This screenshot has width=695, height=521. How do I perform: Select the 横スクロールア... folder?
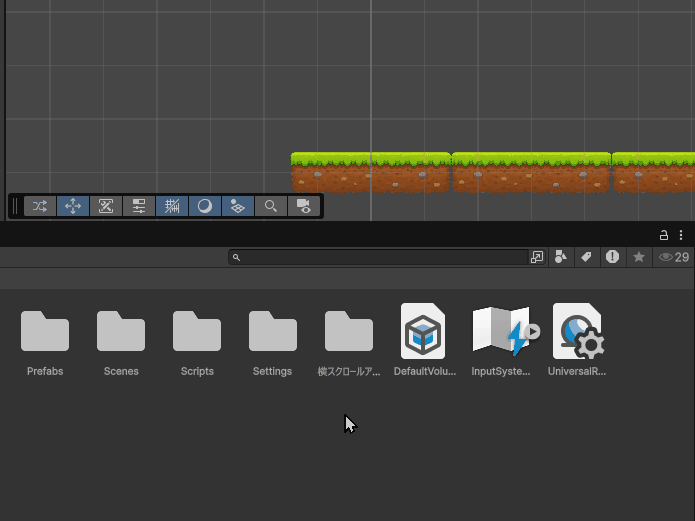[349, 331]
